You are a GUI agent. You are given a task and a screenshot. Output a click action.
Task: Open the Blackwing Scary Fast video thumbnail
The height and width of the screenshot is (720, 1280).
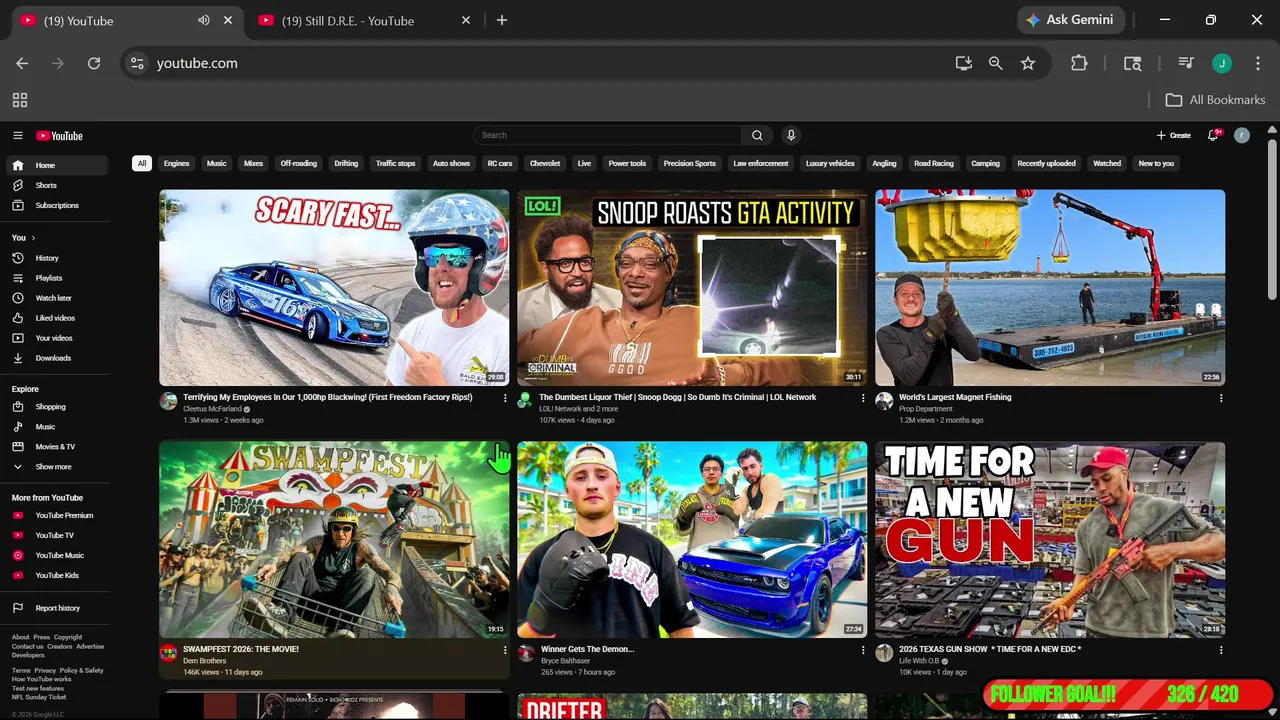coord(334,288)
